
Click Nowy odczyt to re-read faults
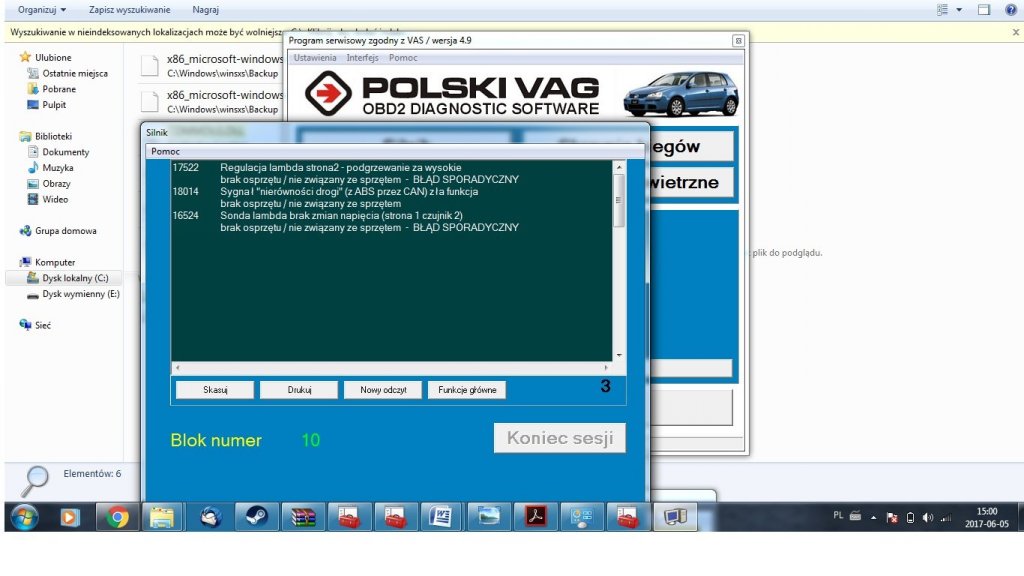pos(383,390)
